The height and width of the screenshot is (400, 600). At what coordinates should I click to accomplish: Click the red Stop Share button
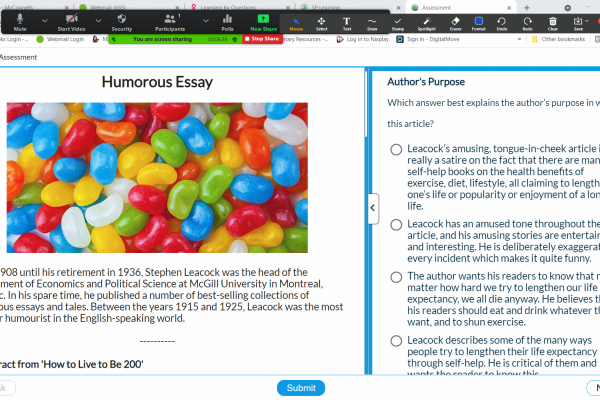[264, 39]
